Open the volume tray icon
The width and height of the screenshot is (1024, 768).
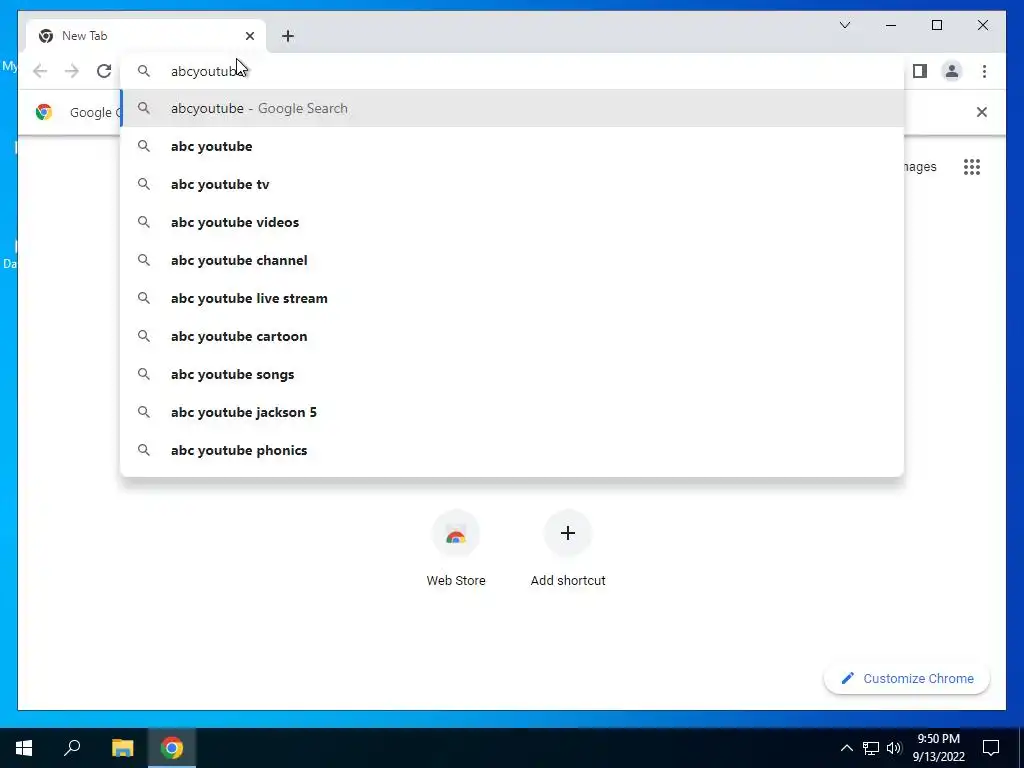(x=894, y=748)
